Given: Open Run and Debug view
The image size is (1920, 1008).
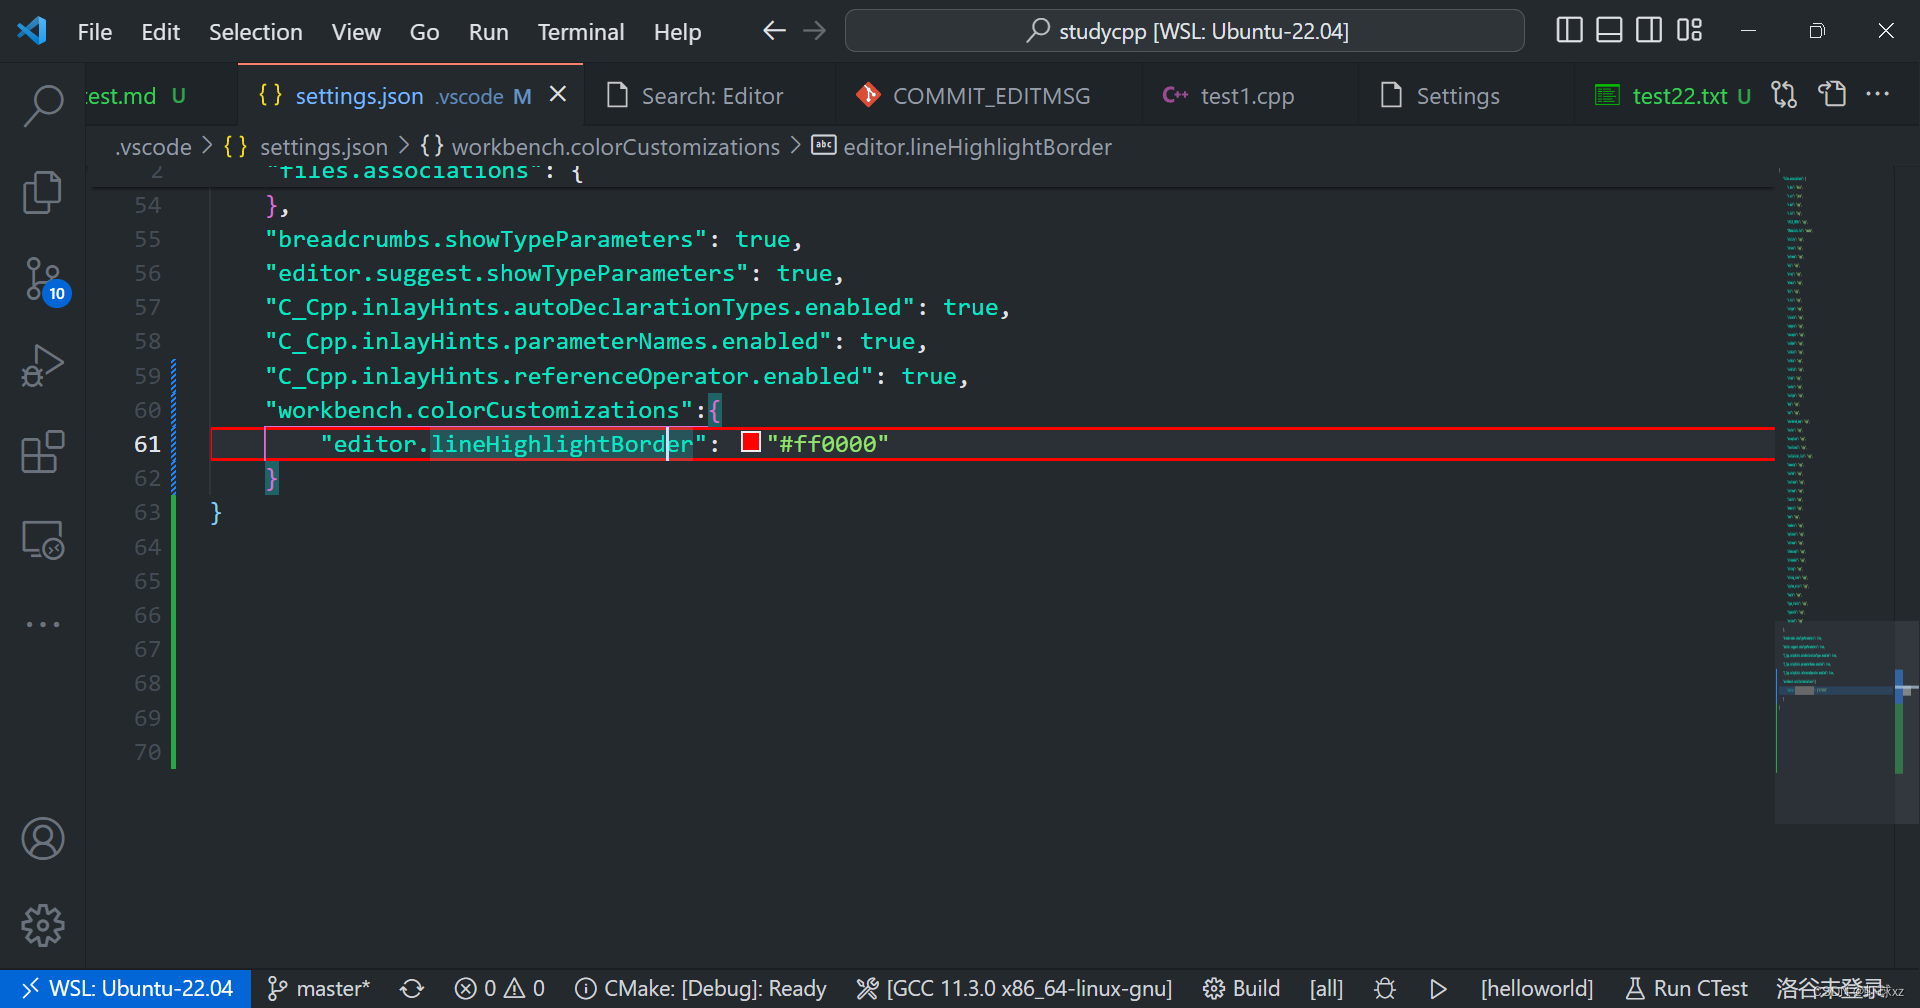Looking at the screenshot, I should [43, 365].
